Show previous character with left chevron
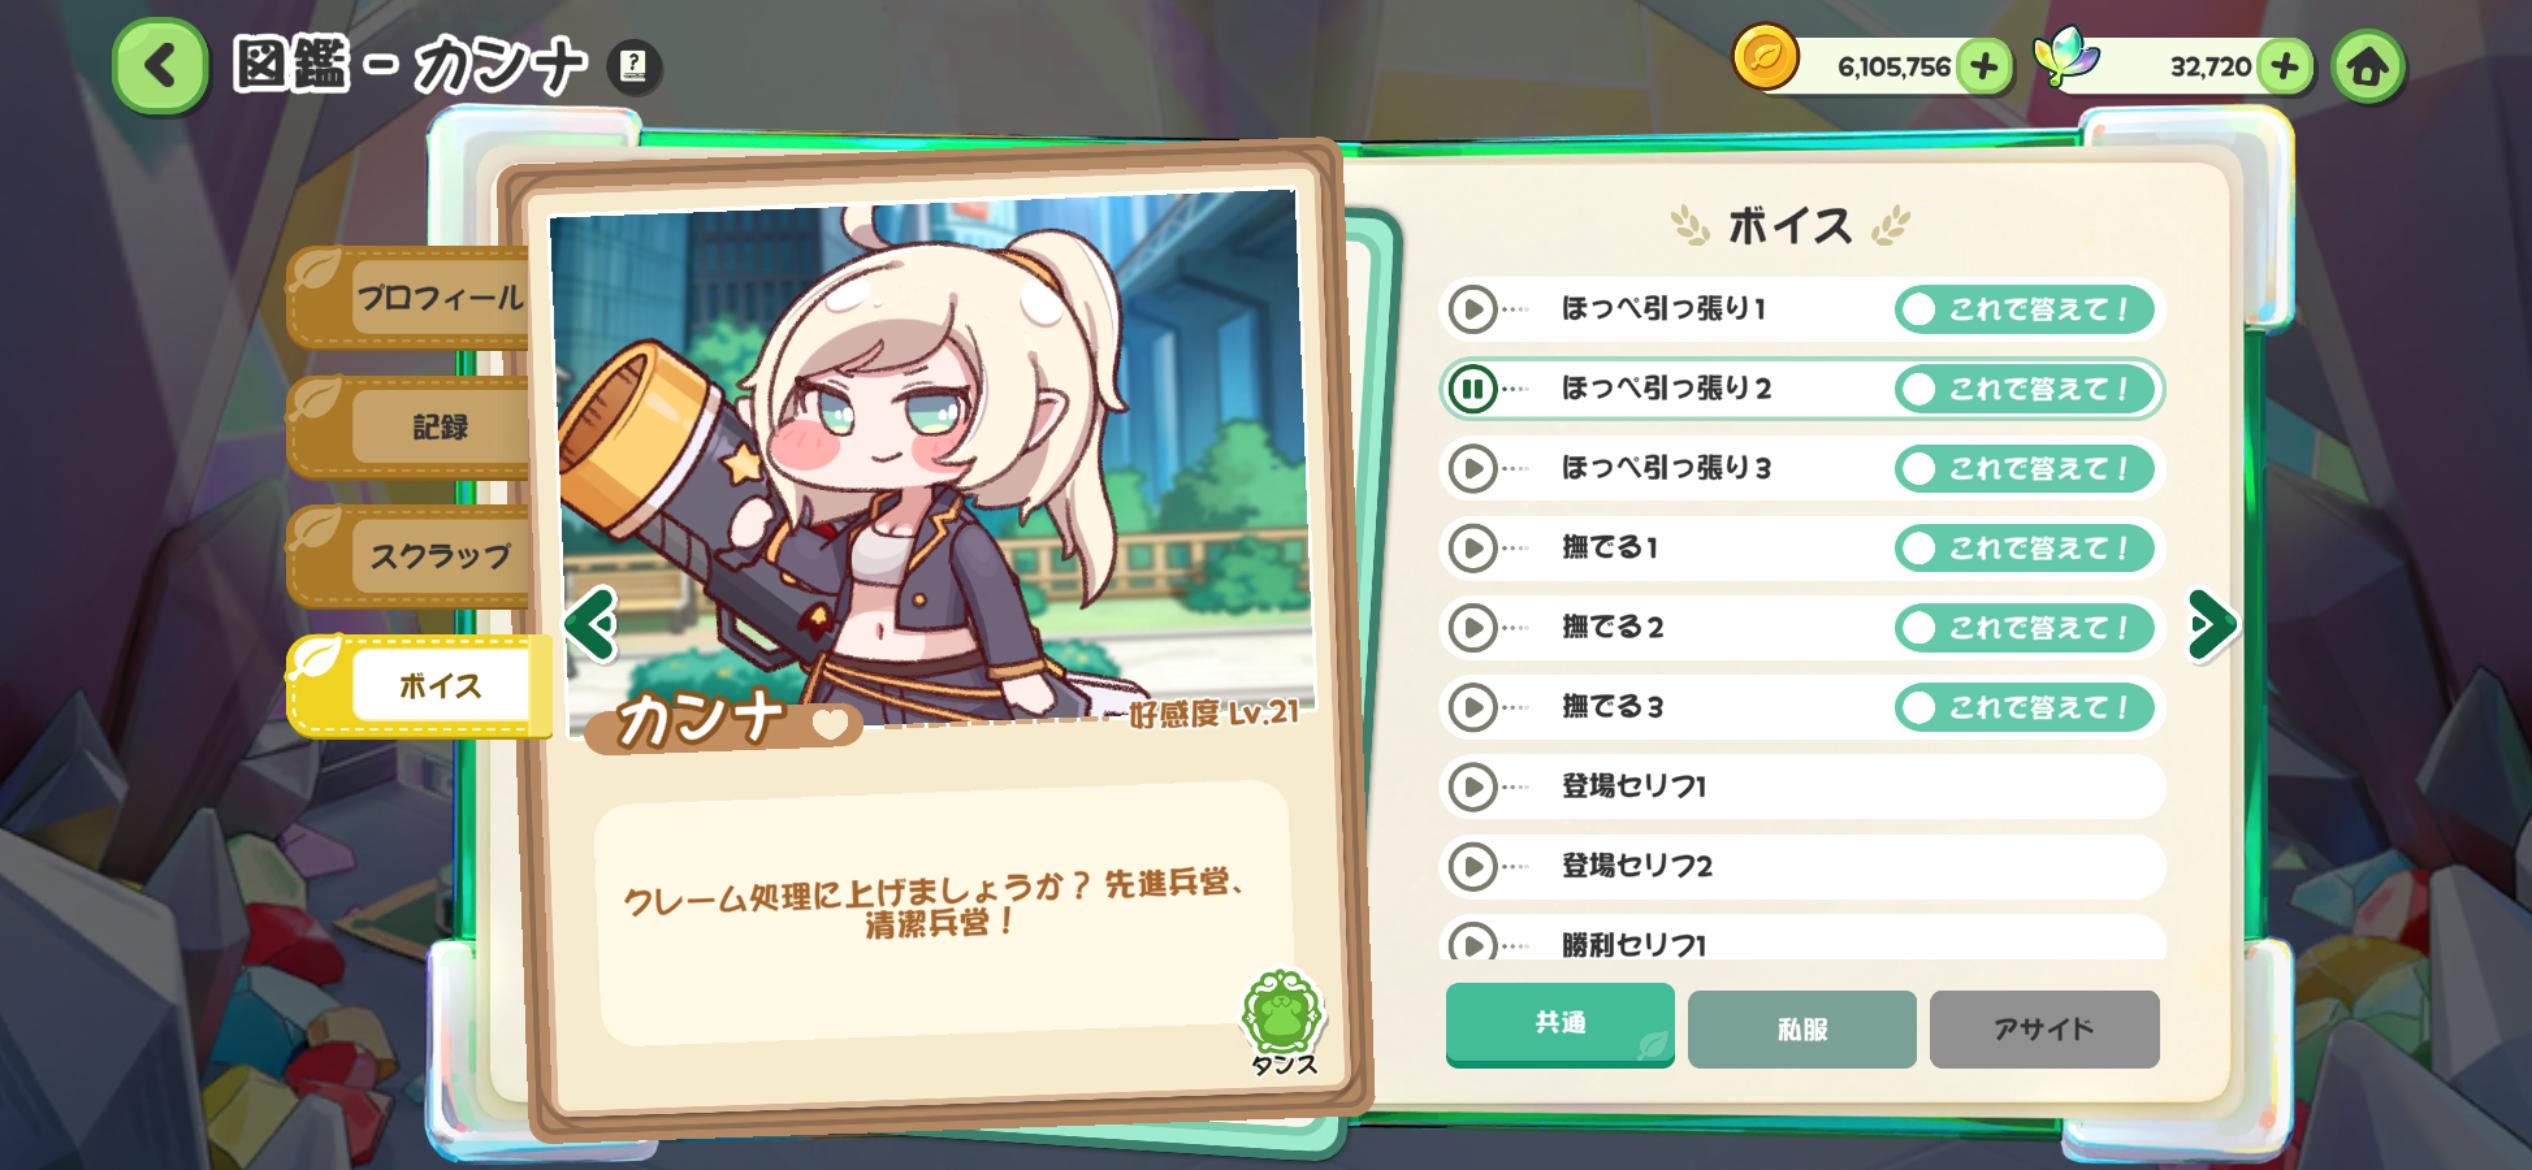The image size is (2532, 1170). pos(591,625)
